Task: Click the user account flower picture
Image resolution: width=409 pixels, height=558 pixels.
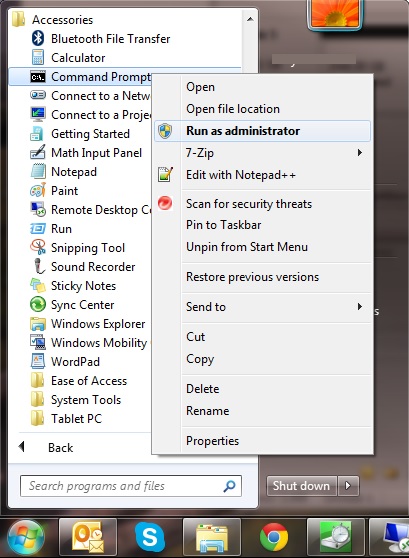Action: coord(334,13)
